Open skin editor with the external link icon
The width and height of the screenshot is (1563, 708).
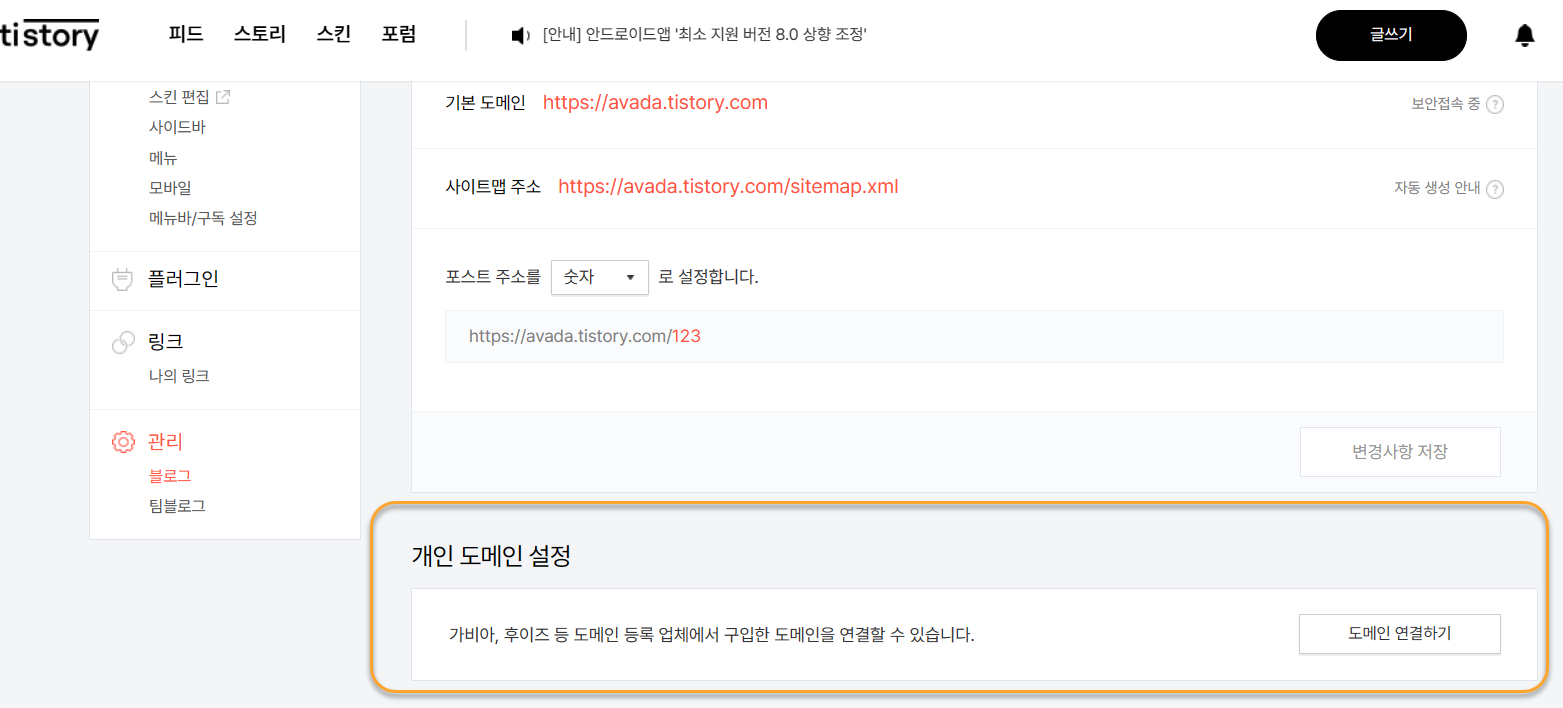(x=220, y=95)
